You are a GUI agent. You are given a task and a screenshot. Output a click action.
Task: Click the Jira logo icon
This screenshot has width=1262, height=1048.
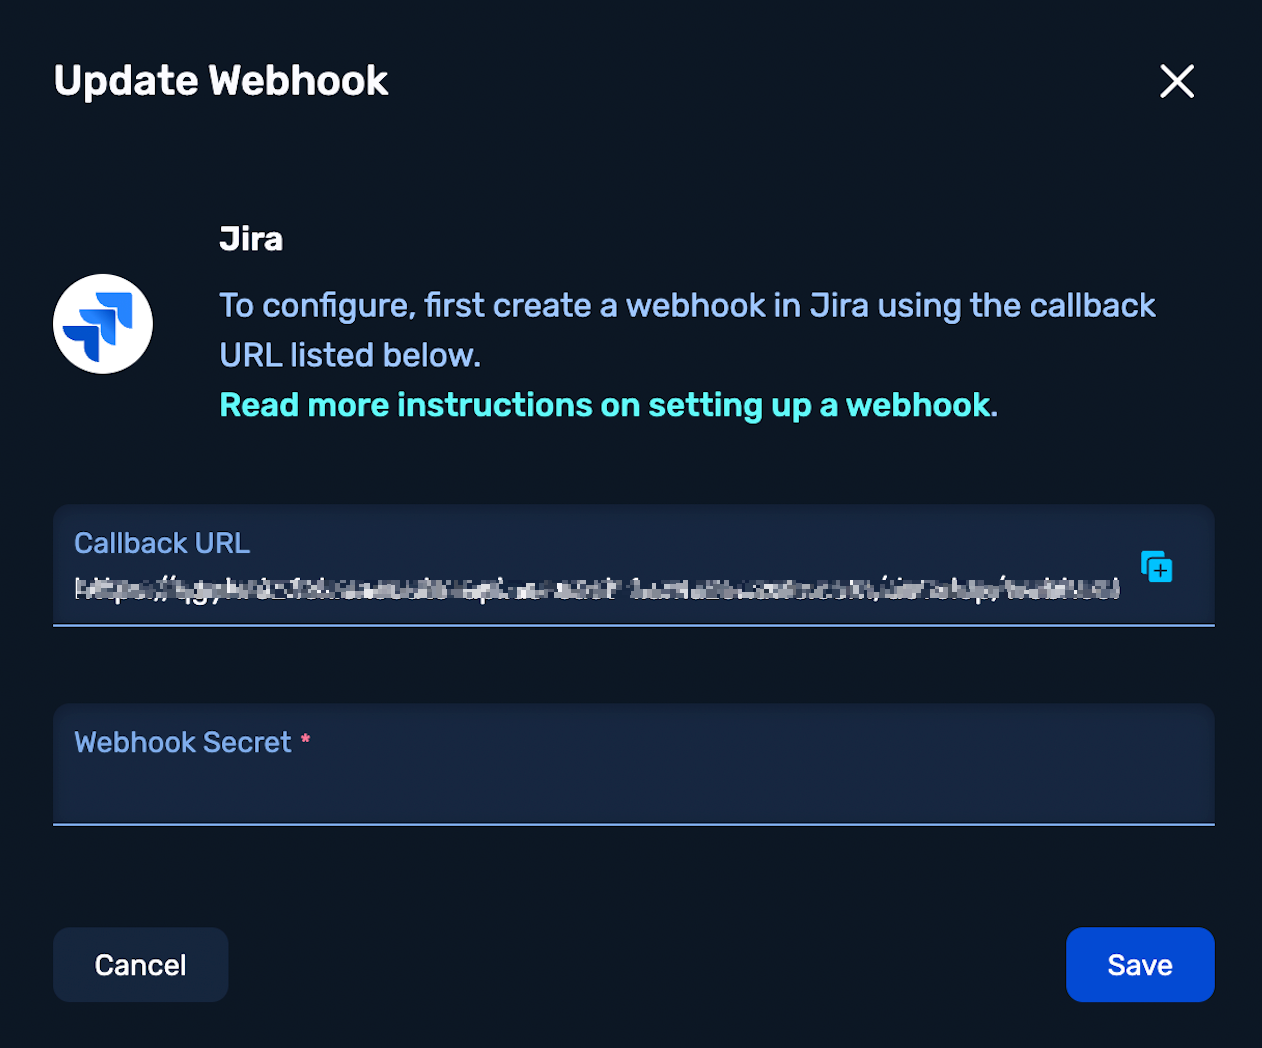coord(103,324)
